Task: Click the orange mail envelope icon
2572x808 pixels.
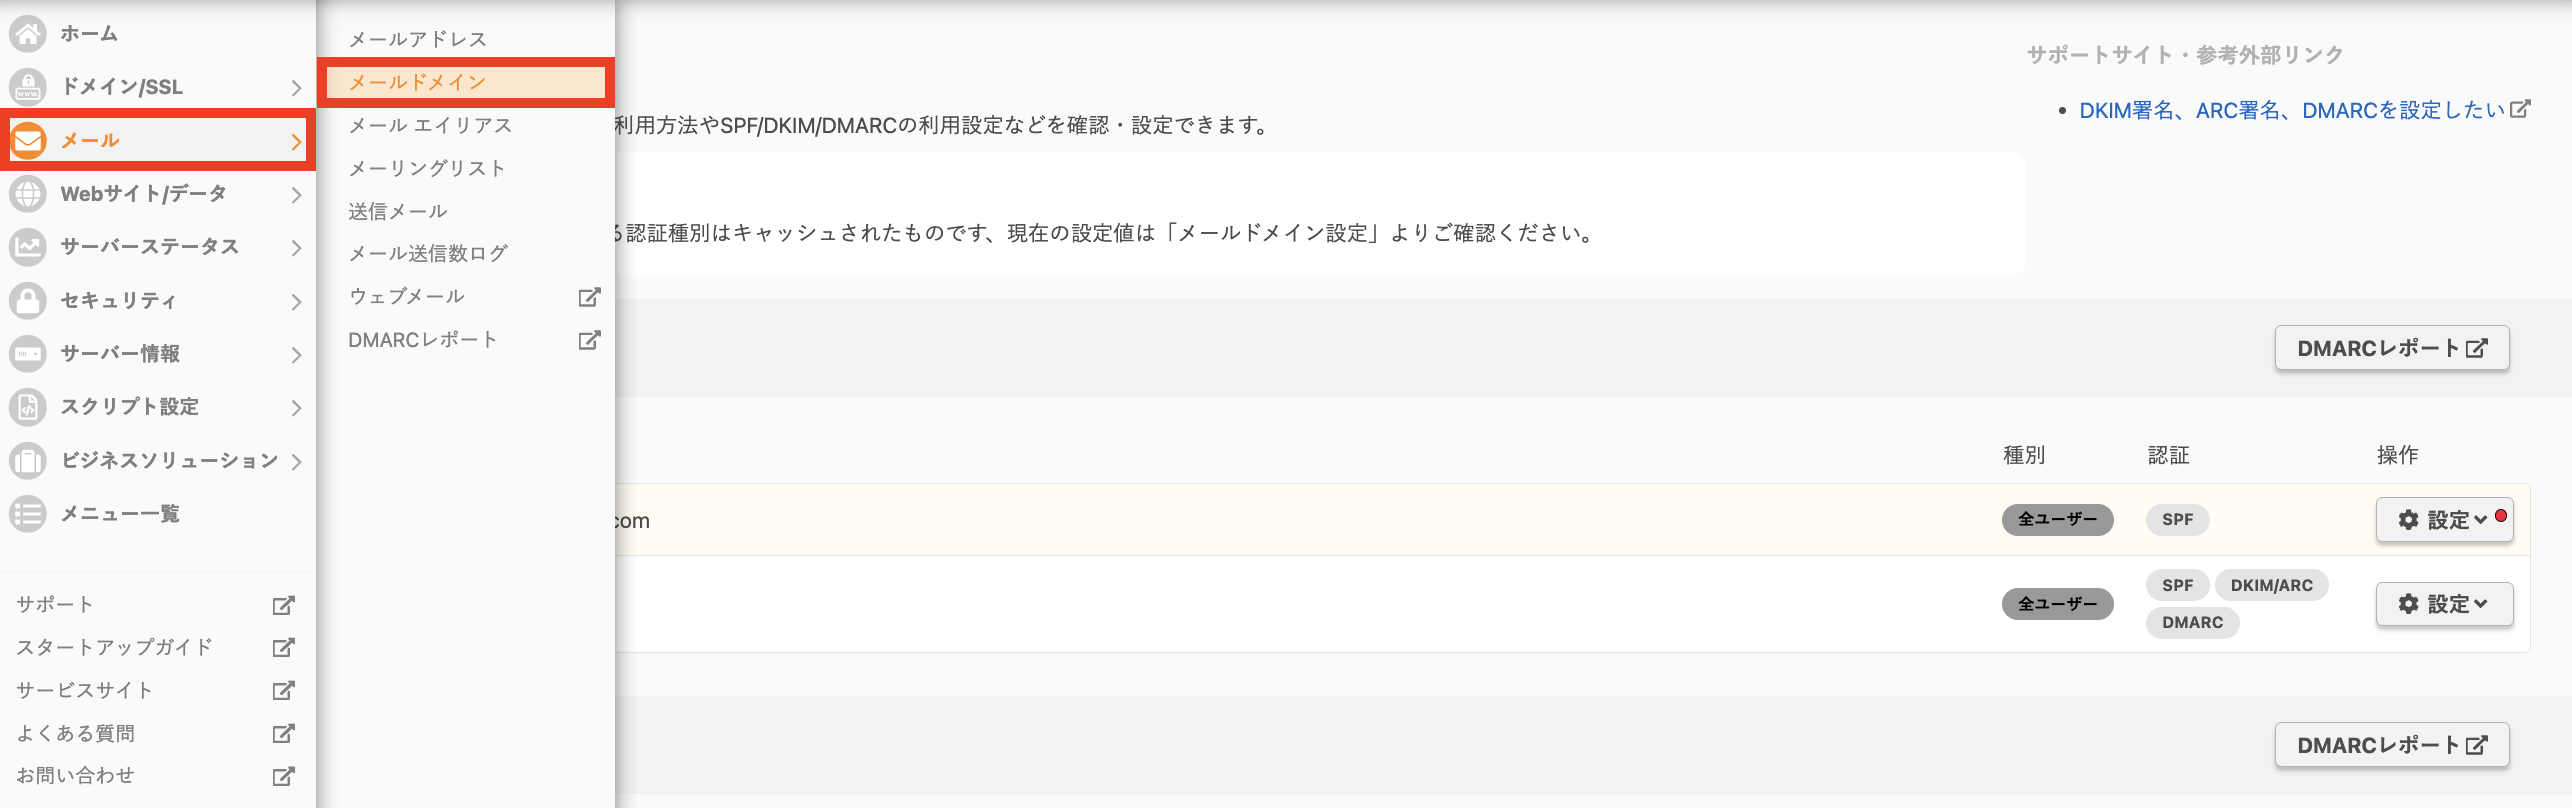Action: (x=28, y=141)
